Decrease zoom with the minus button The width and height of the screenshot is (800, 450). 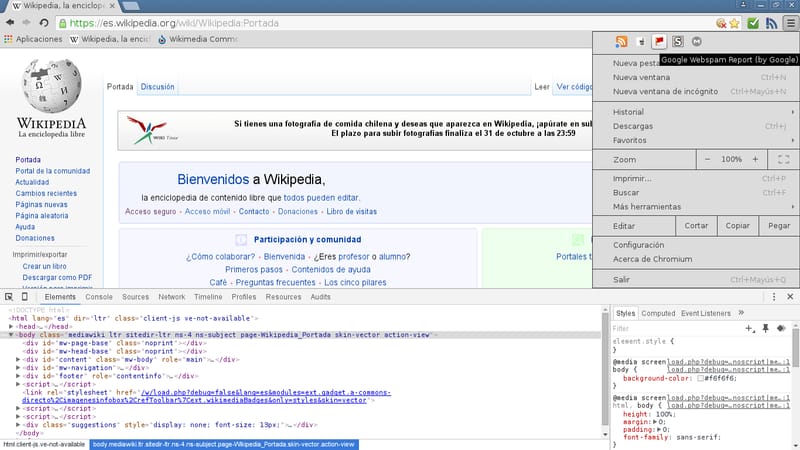point(707,159)
